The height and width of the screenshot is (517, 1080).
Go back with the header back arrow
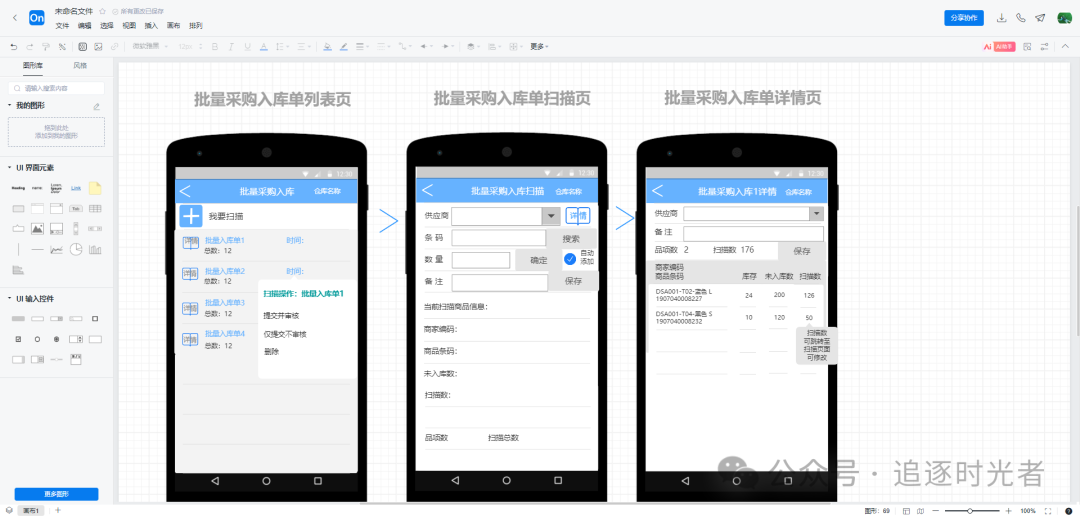(x=14, y=18)
